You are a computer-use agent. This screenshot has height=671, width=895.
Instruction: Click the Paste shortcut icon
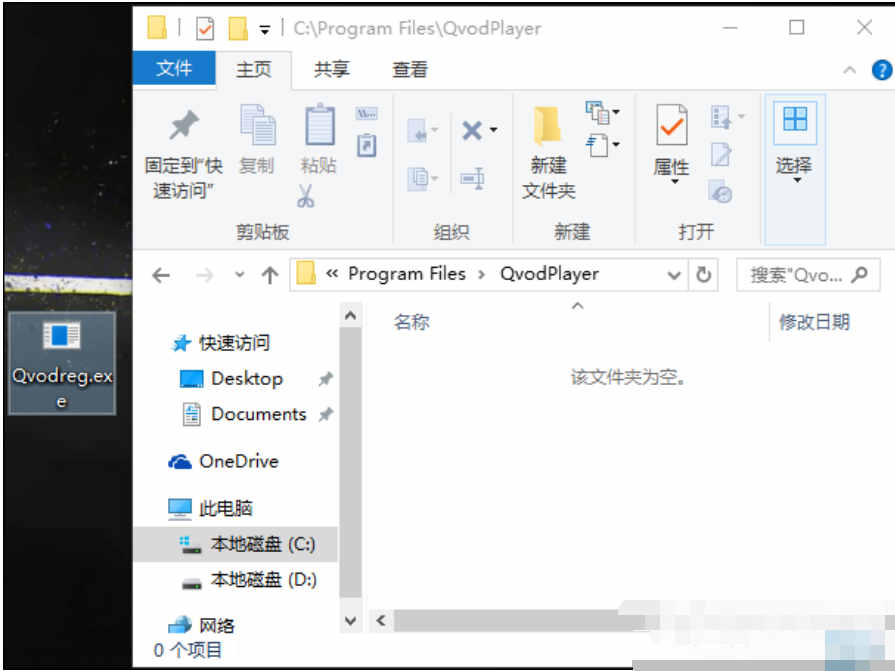click(366, 145)
